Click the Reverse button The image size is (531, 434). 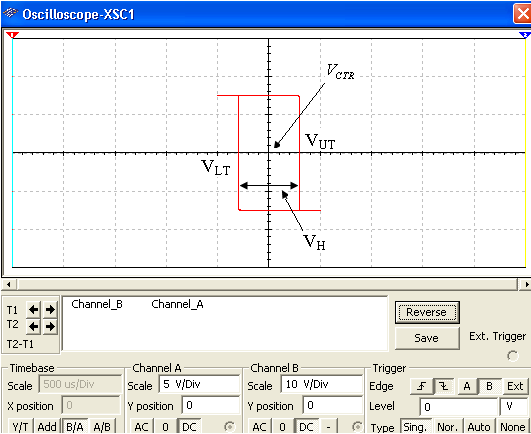point(427,312)
